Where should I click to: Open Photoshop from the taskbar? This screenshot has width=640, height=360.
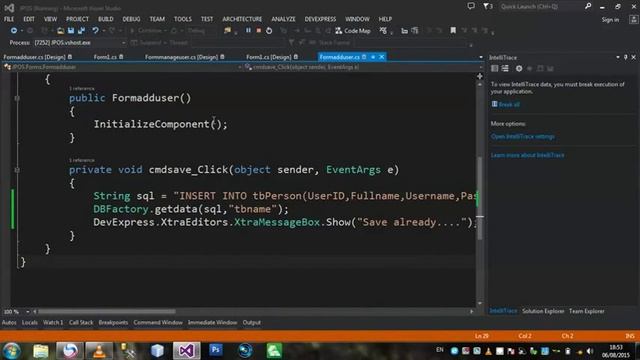point(216,350)
